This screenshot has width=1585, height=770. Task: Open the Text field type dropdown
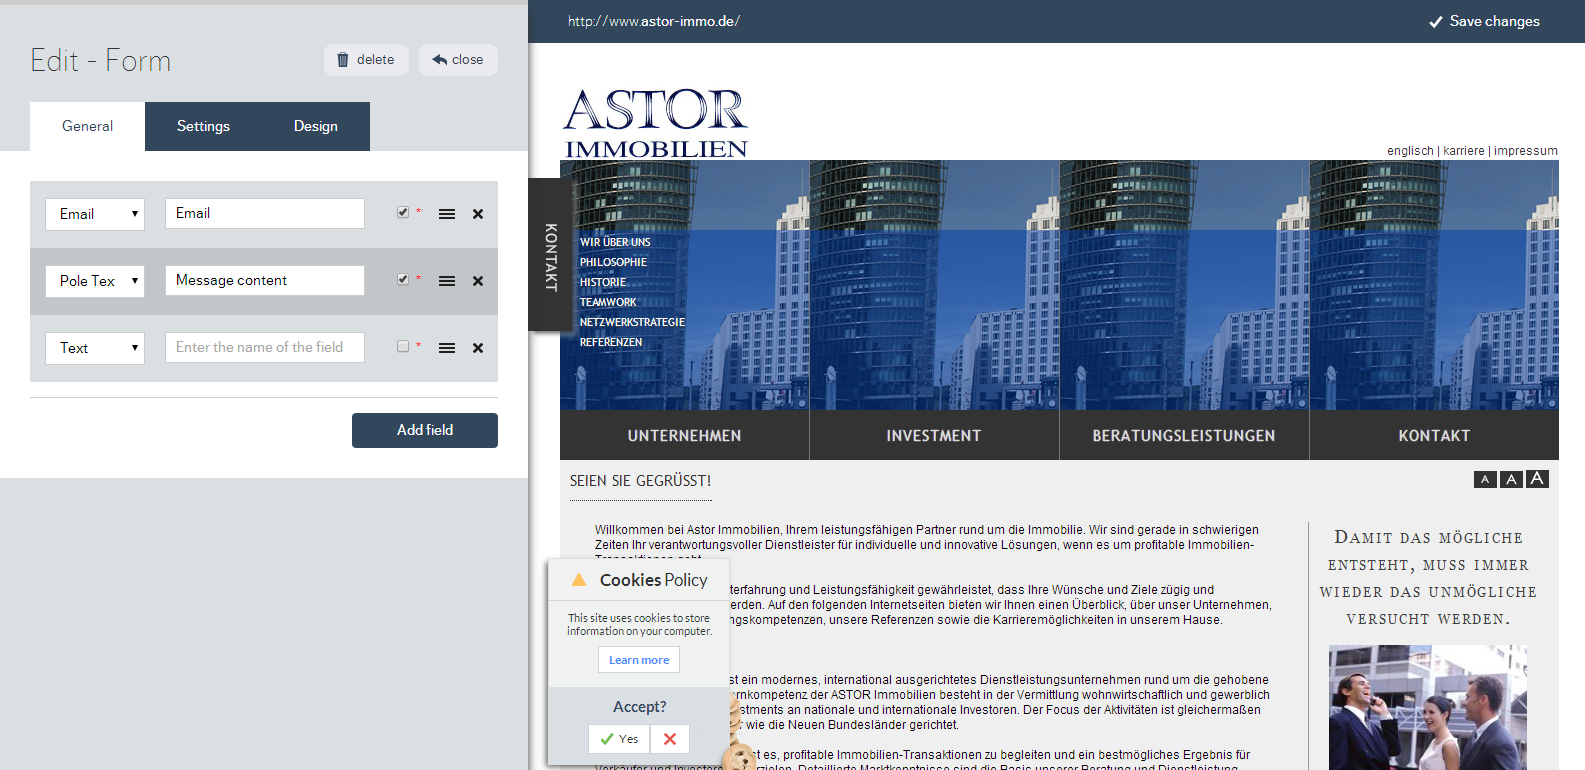coord(95,348)
